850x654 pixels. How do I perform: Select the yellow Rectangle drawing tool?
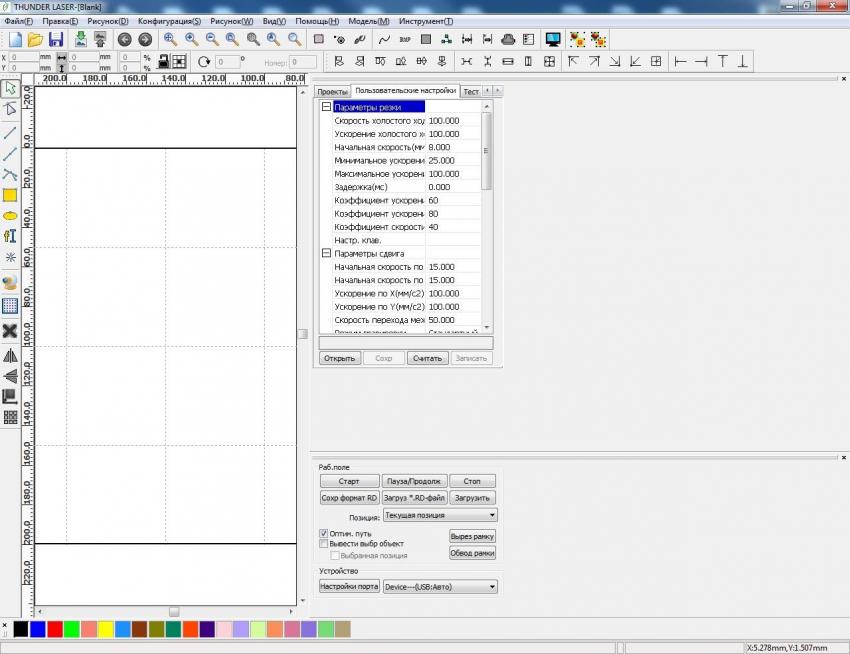tap(10, 195)
